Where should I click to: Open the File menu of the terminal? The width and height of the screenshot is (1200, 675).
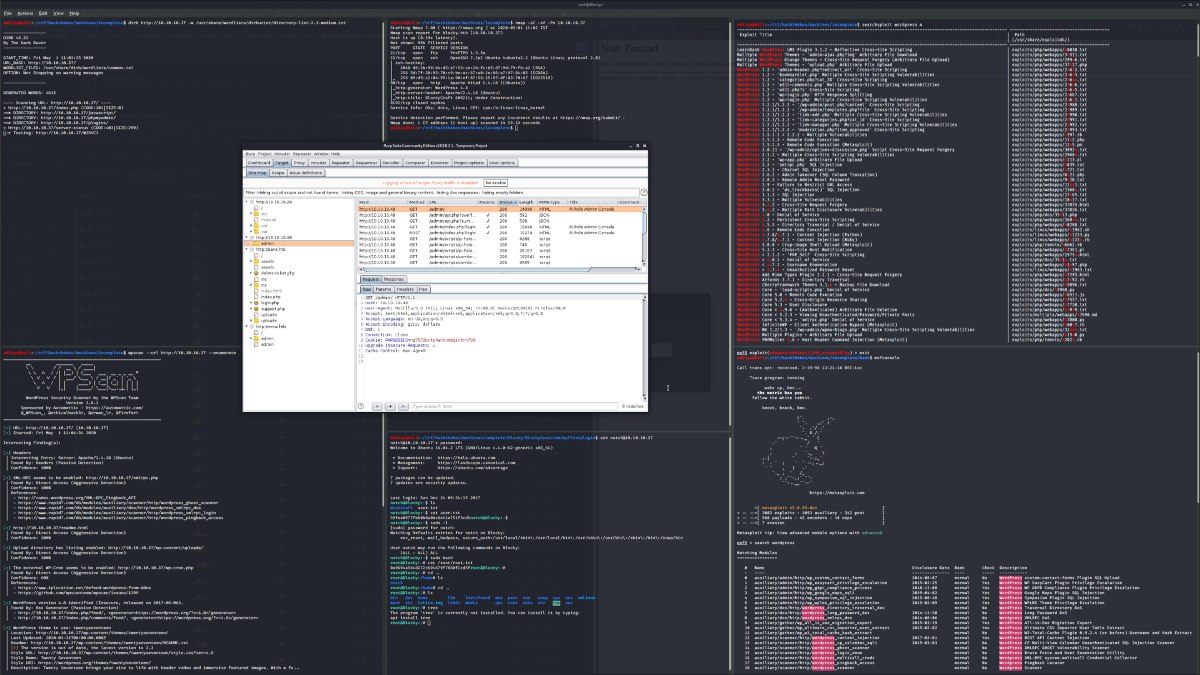(6, 13)
